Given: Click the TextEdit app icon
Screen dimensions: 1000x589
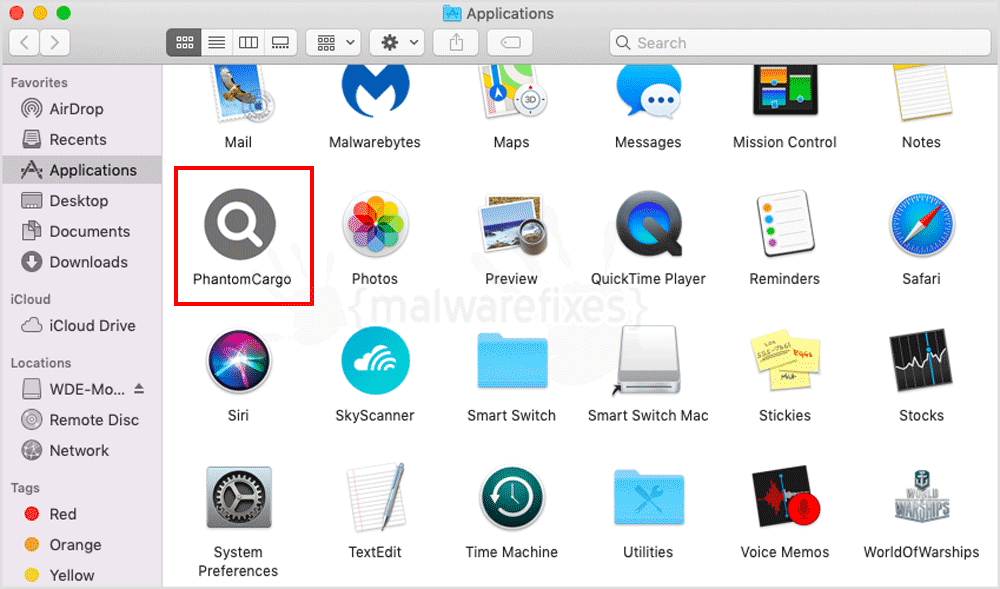Looking at the screenshot, I should click(x=376, y=497).
